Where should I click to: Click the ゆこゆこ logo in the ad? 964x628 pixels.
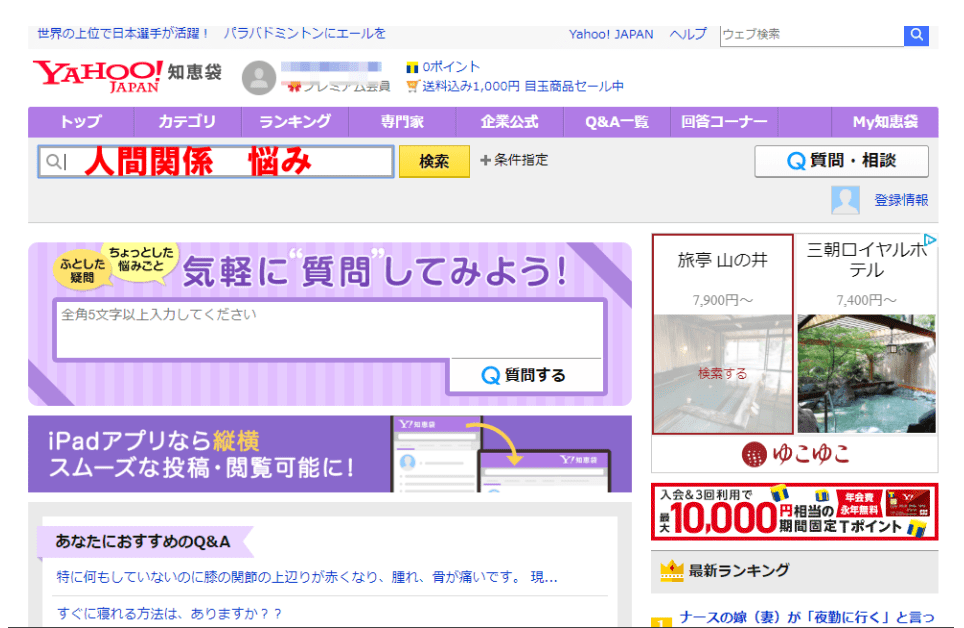[x=796, y=454]
